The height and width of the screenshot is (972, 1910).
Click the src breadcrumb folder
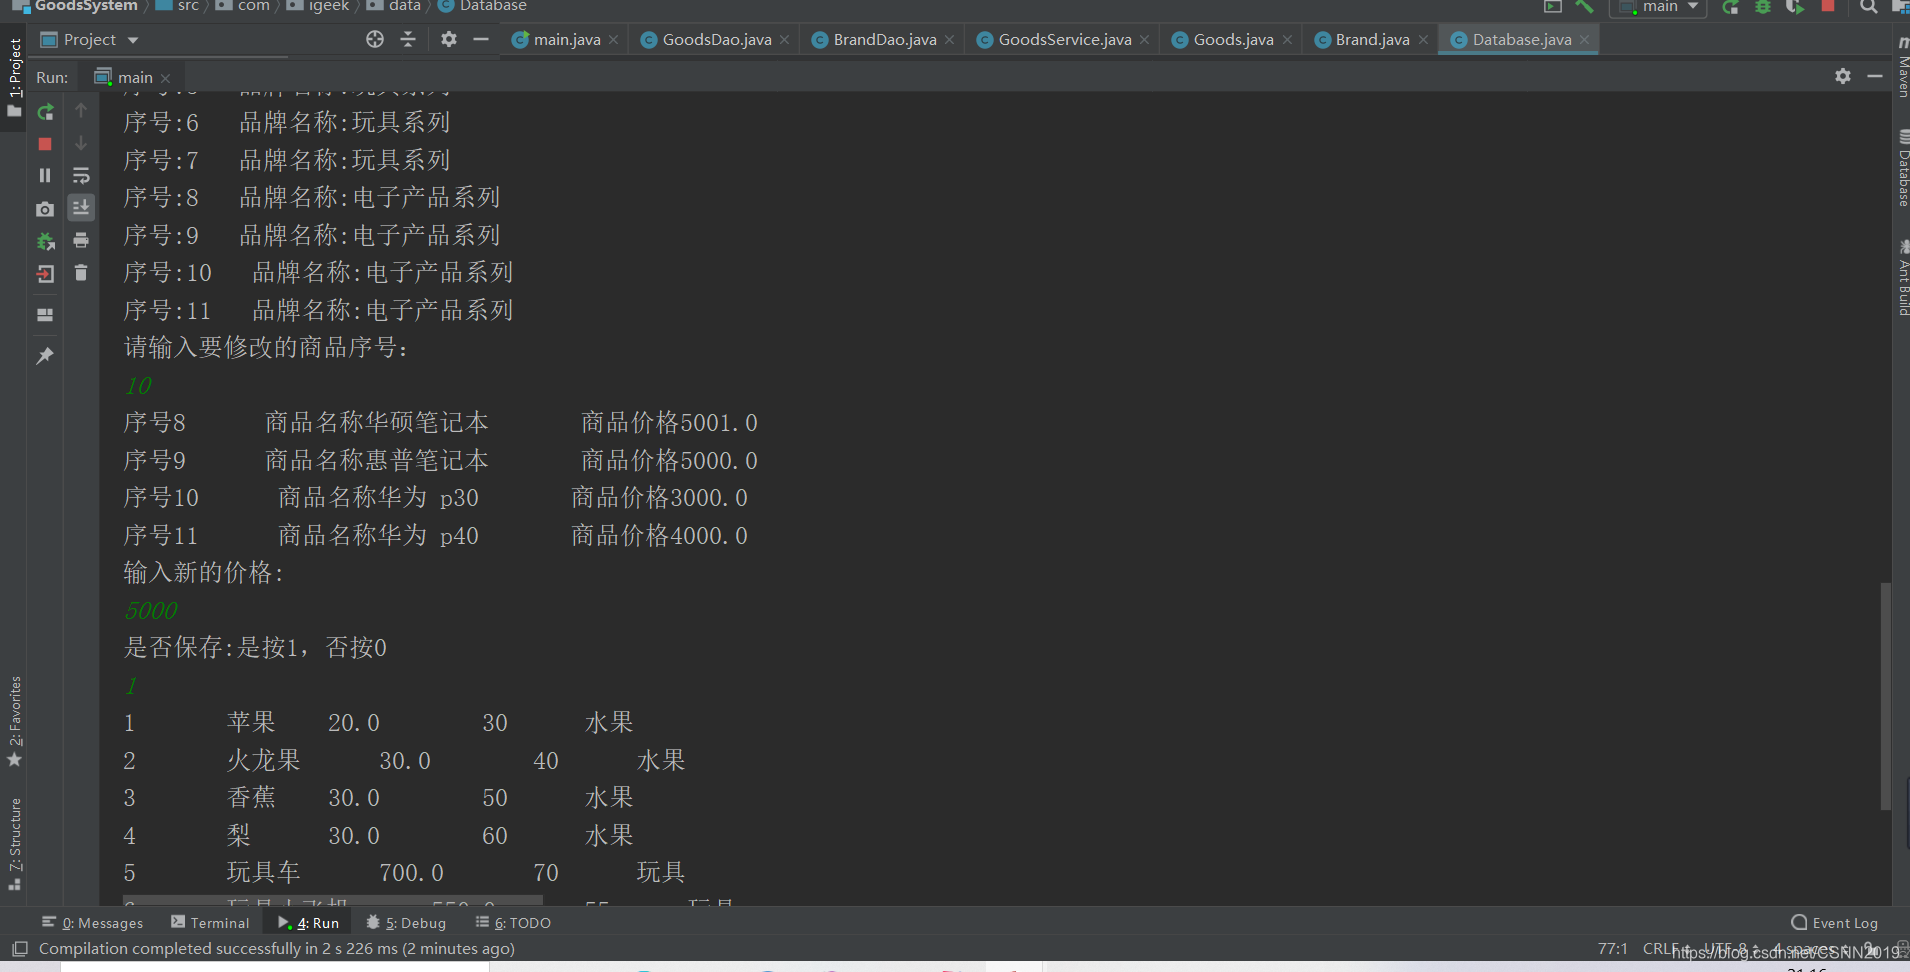click(178, 6)
